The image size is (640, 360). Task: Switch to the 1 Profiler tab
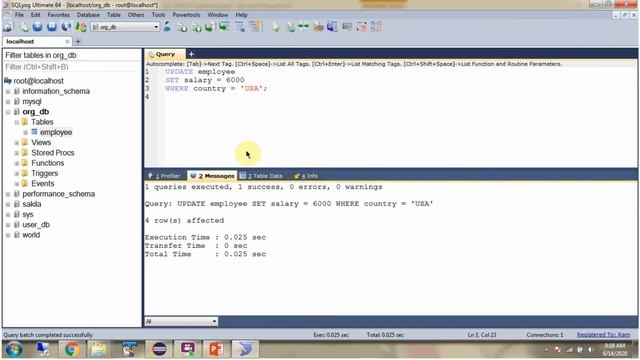[x=165, y=176]
